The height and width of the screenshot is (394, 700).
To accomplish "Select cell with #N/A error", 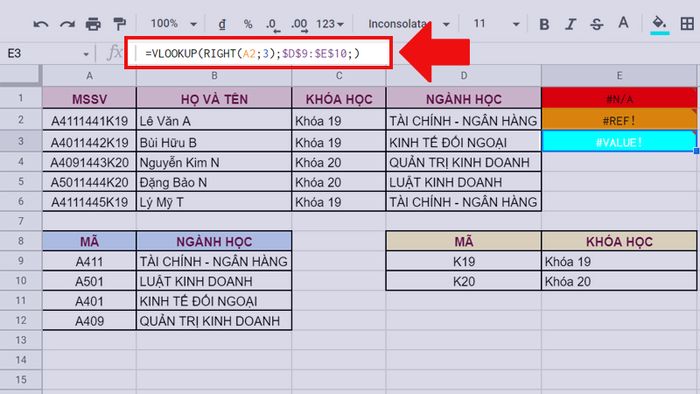I will [x=619, y=99].
